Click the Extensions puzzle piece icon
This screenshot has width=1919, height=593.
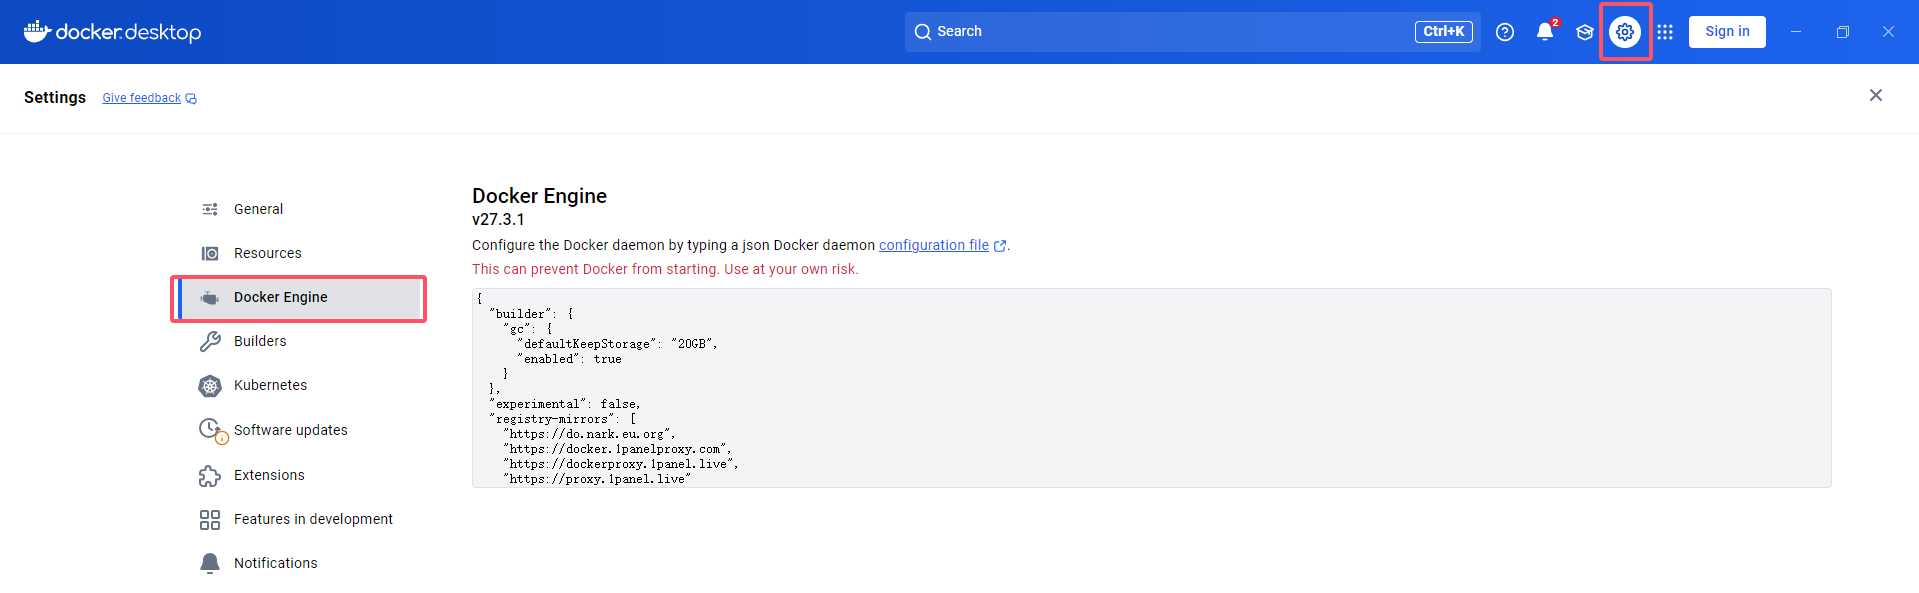[210, 476]
